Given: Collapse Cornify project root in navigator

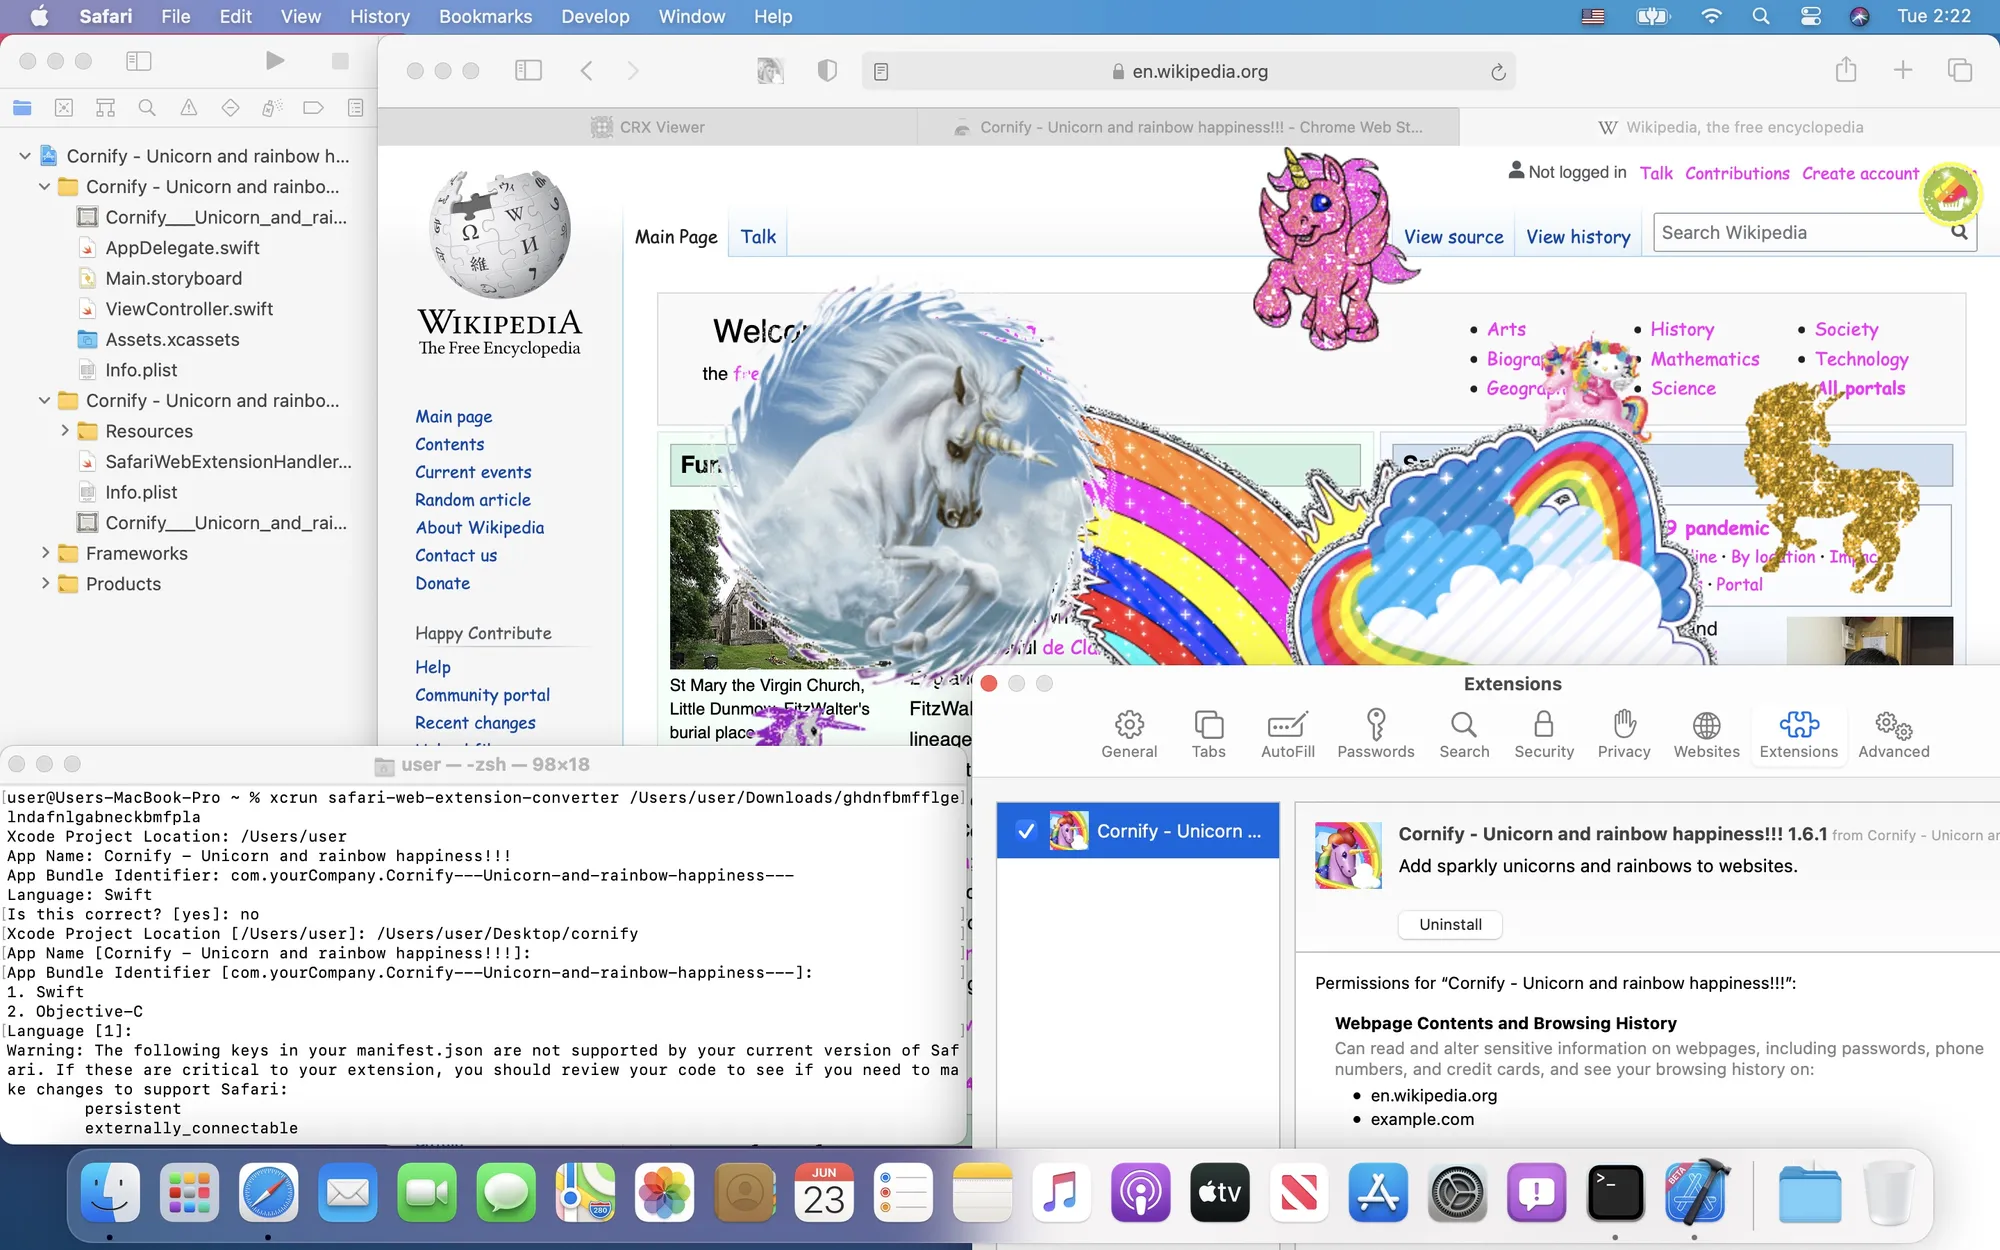Looking at the screenshot, I should pyautogui.click(x=25, y=156).
